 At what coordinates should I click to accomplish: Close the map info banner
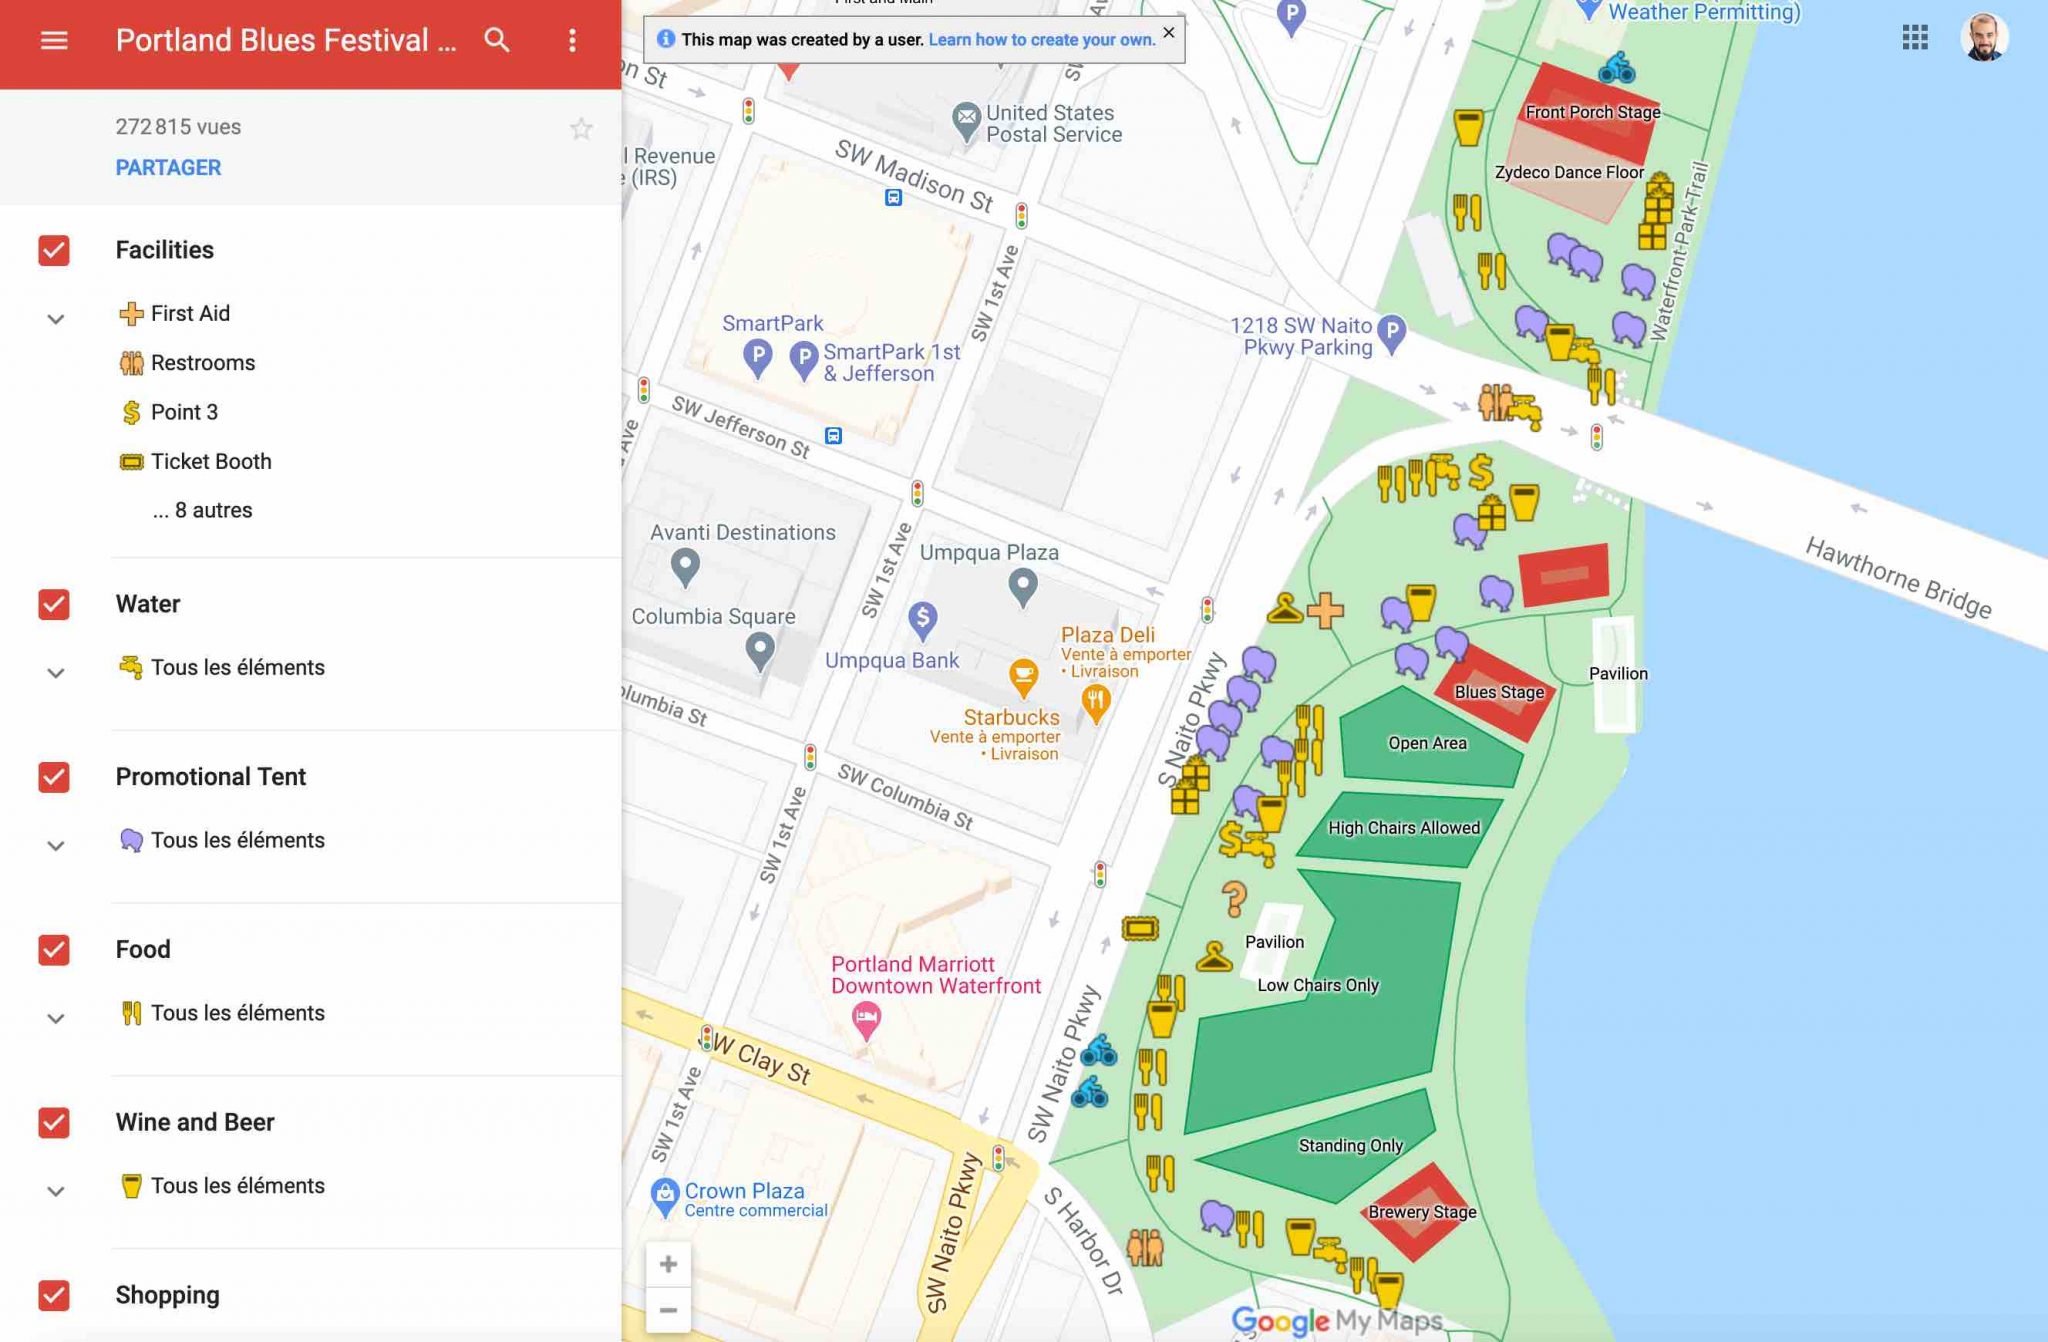[x=1168, y=33]
